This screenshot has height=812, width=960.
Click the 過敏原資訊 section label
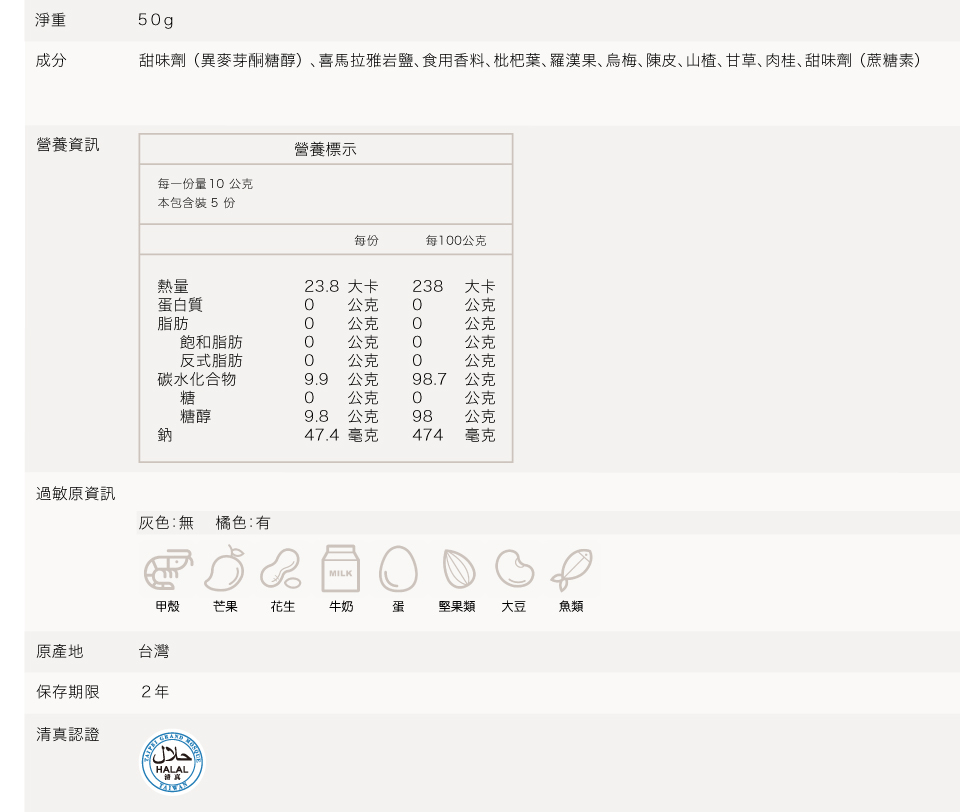76,494
